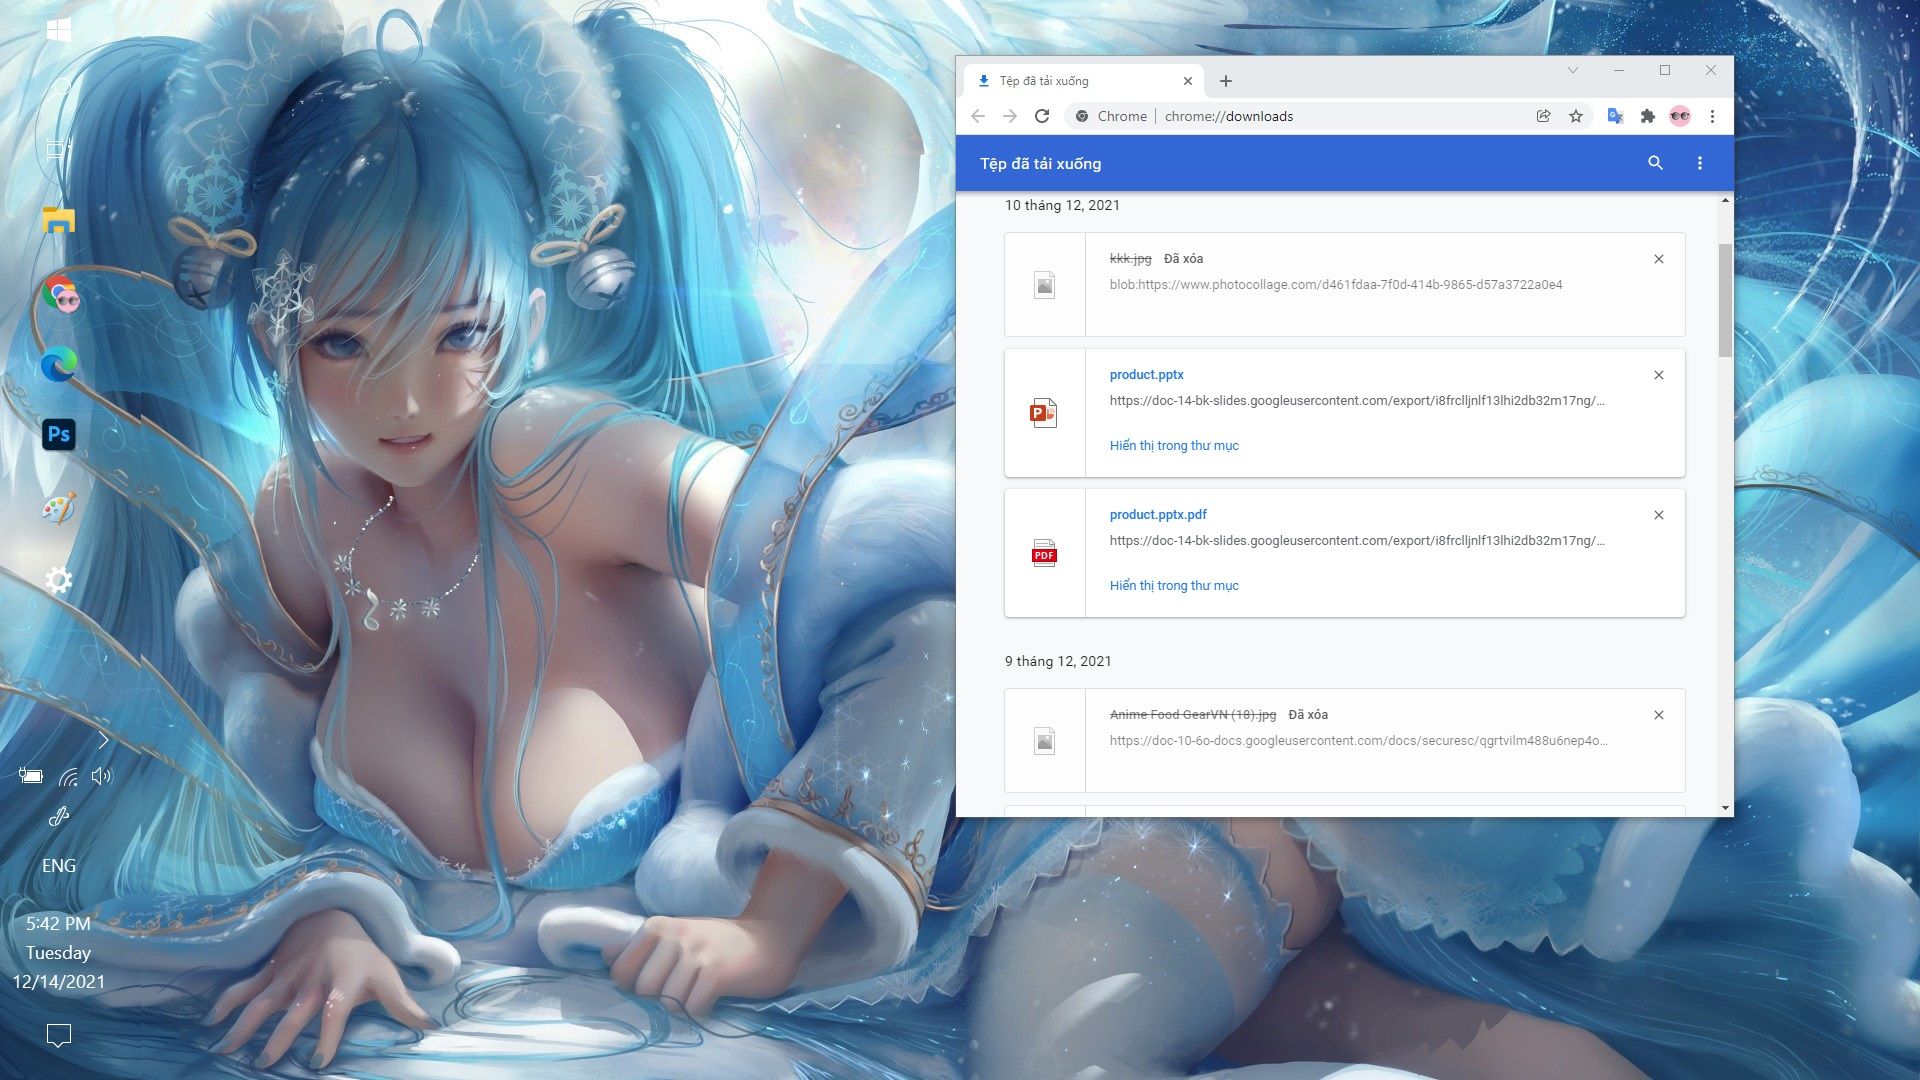The height and width of the screenshot is (1080, 1920).
Task: Click the Chrome back navigation arrow
Action: [x=977, y=116]
